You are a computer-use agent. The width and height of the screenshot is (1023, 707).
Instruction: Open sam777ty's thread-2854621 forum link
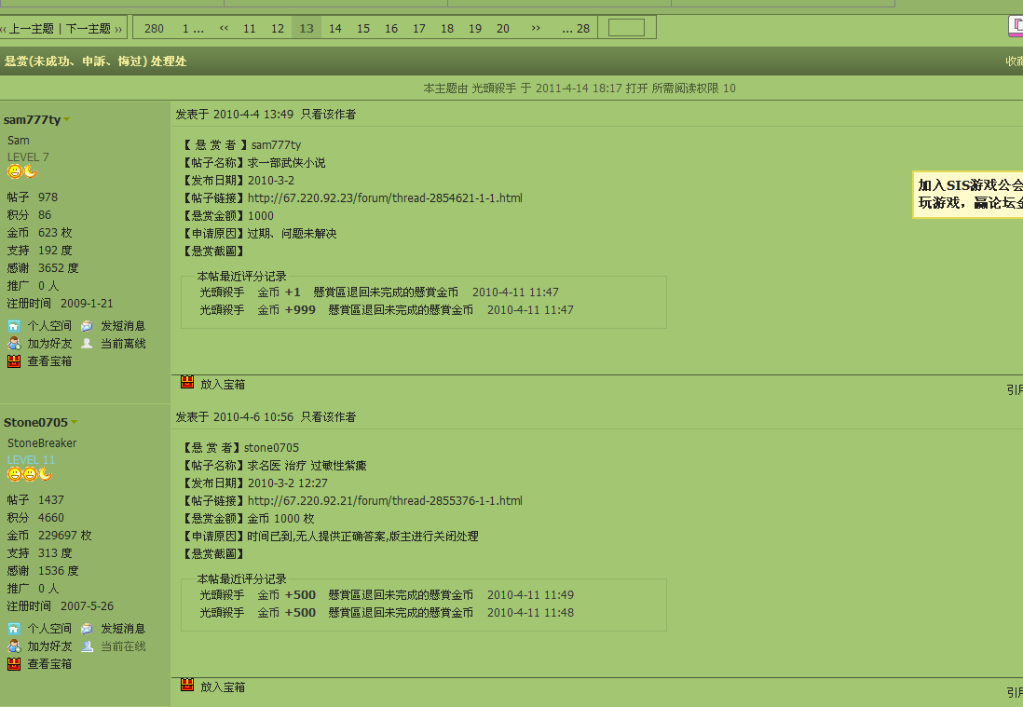click(385, 198)
